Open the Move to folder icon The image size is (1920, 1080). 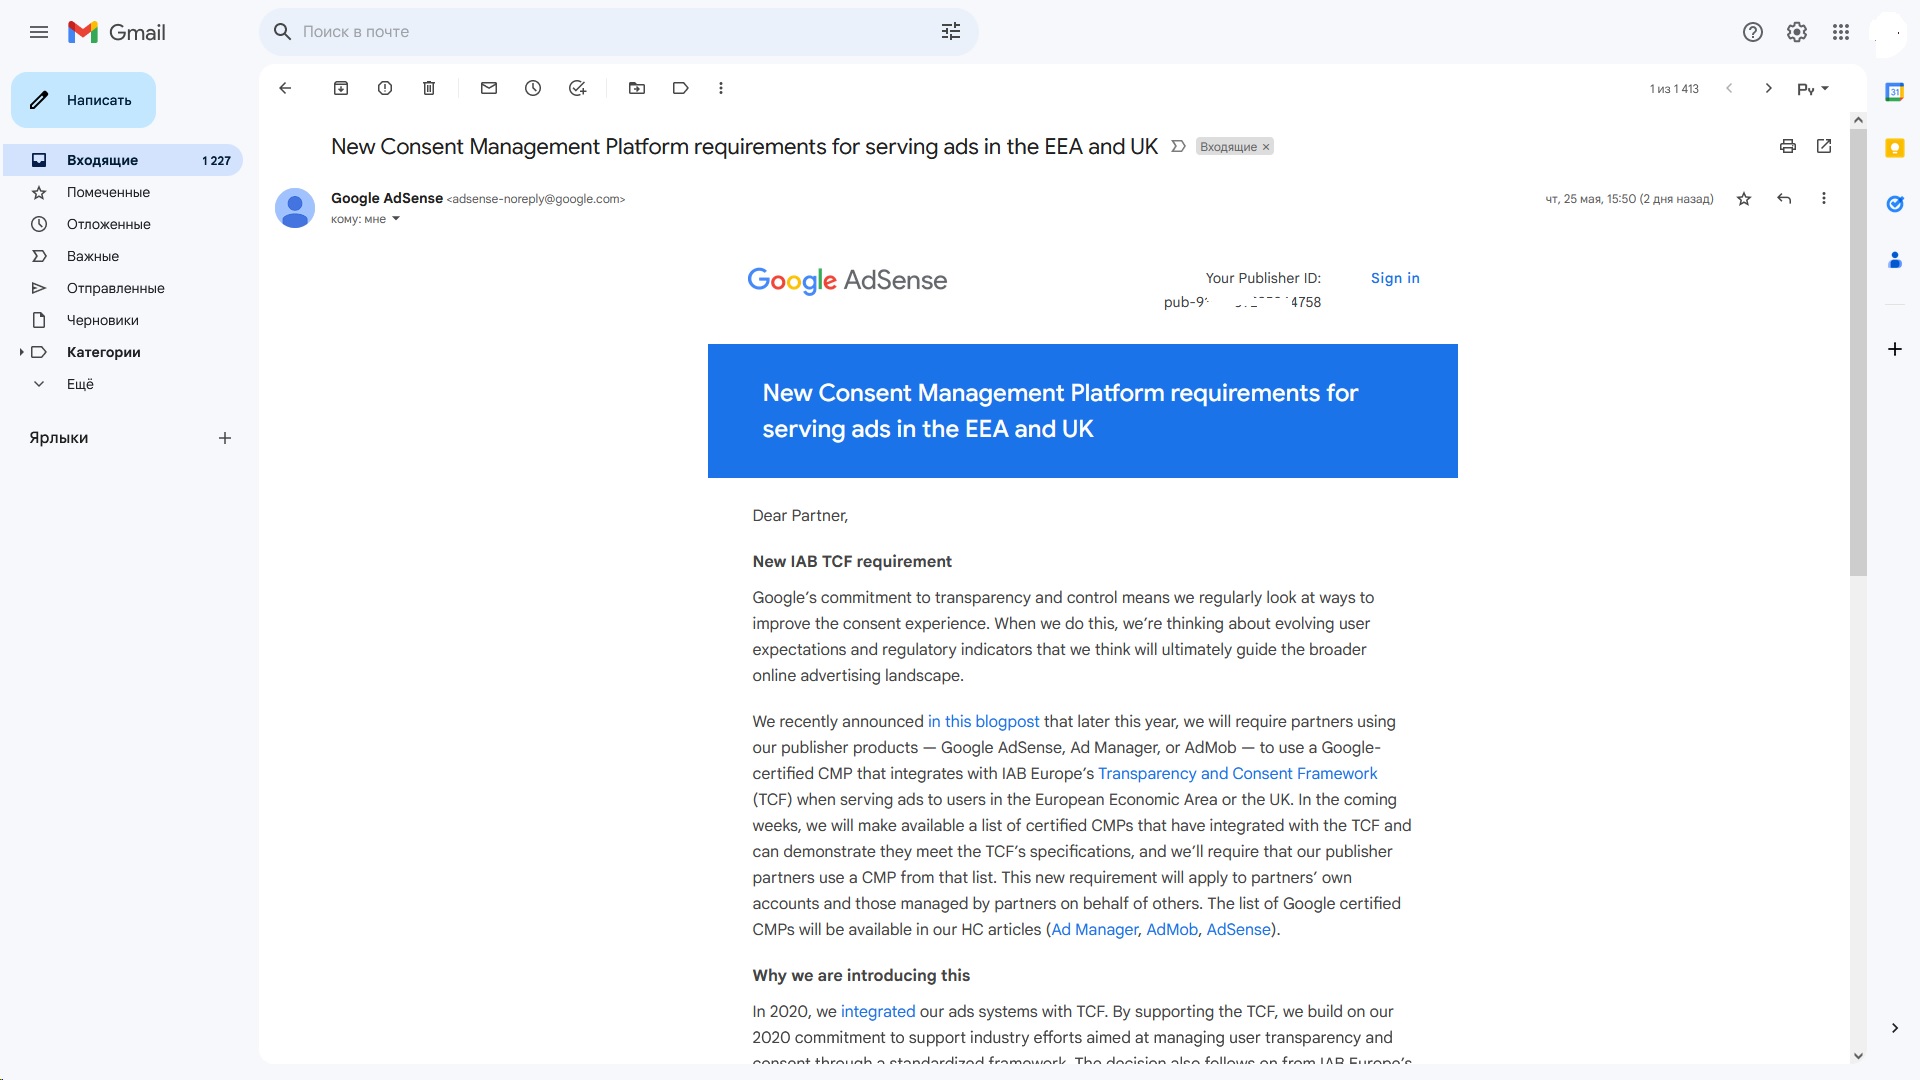637,88
